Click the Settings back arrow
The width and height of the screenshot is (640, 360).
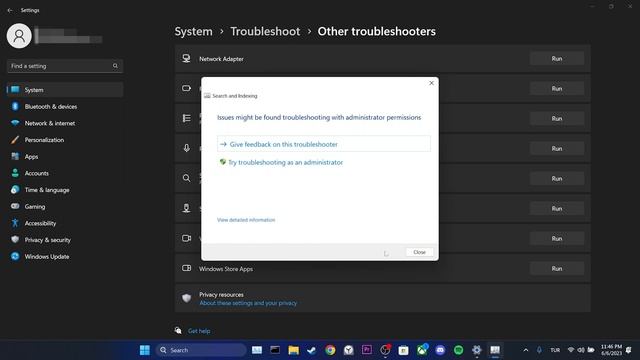point(10,10)
